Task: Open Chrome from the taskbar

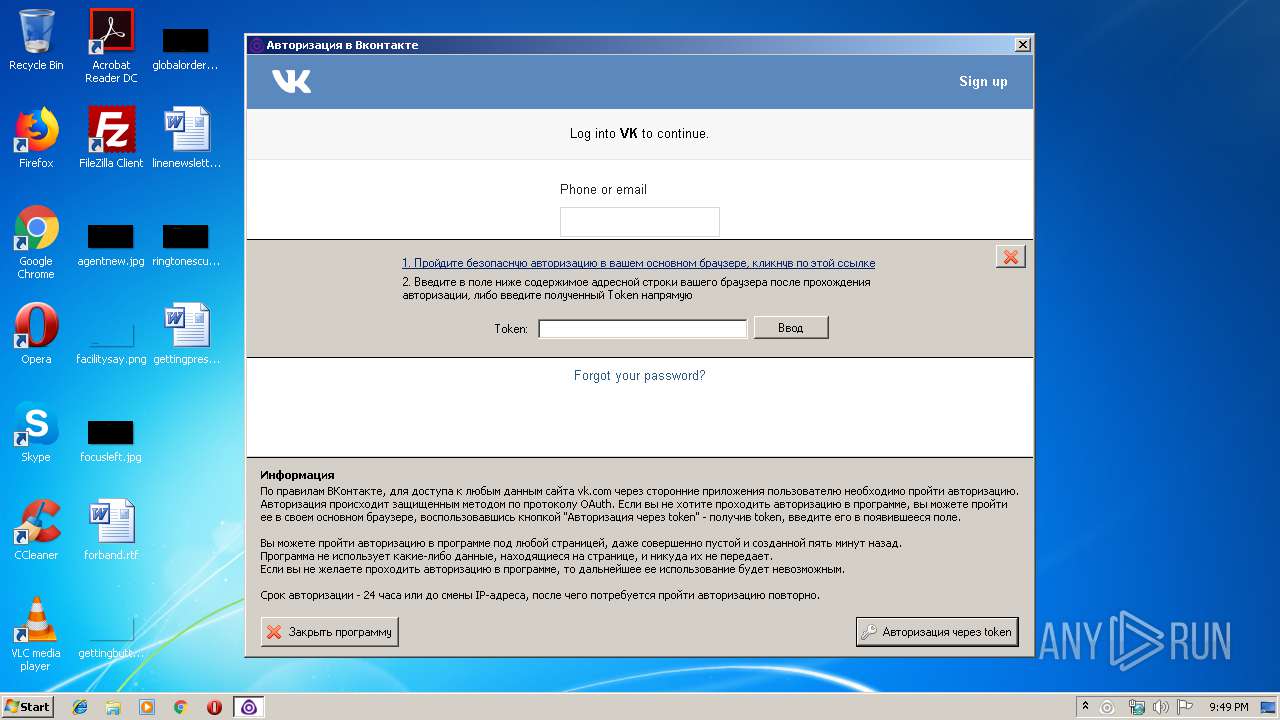Action: coord(180,707)
